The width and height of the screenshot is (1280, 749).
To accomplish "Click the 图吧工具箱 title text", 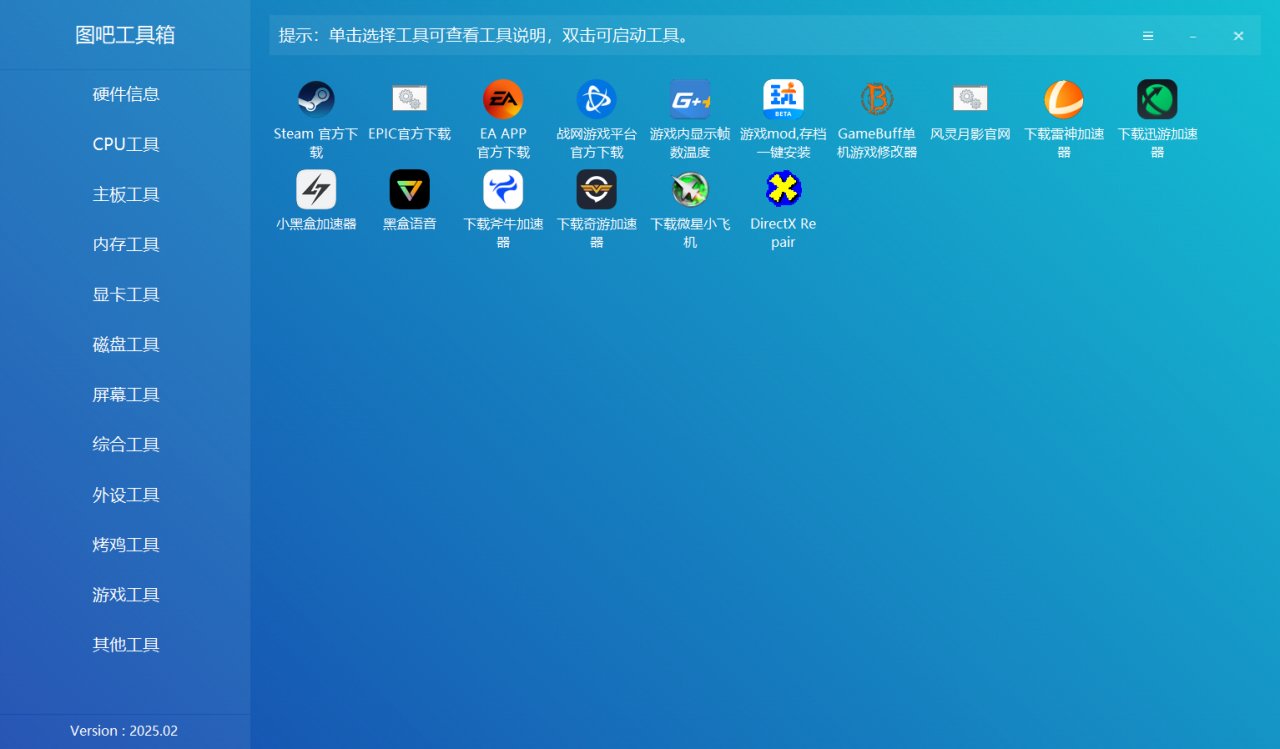I will [125, 35].
